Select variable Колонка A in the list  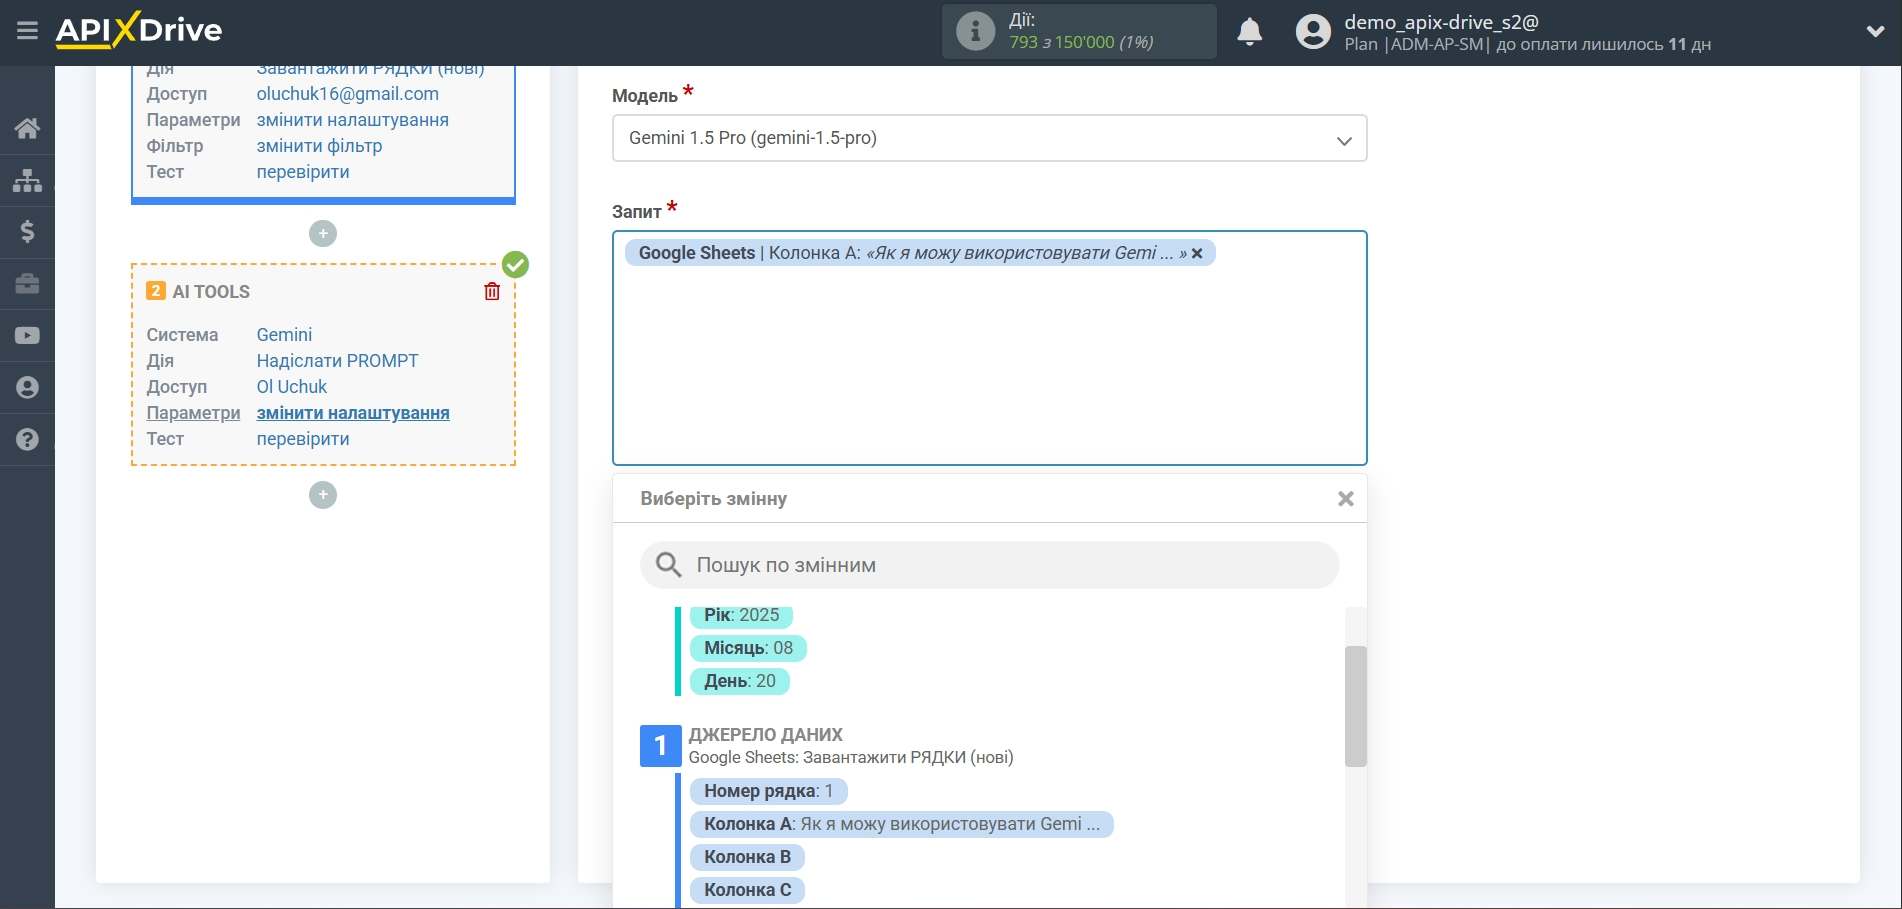901,824
